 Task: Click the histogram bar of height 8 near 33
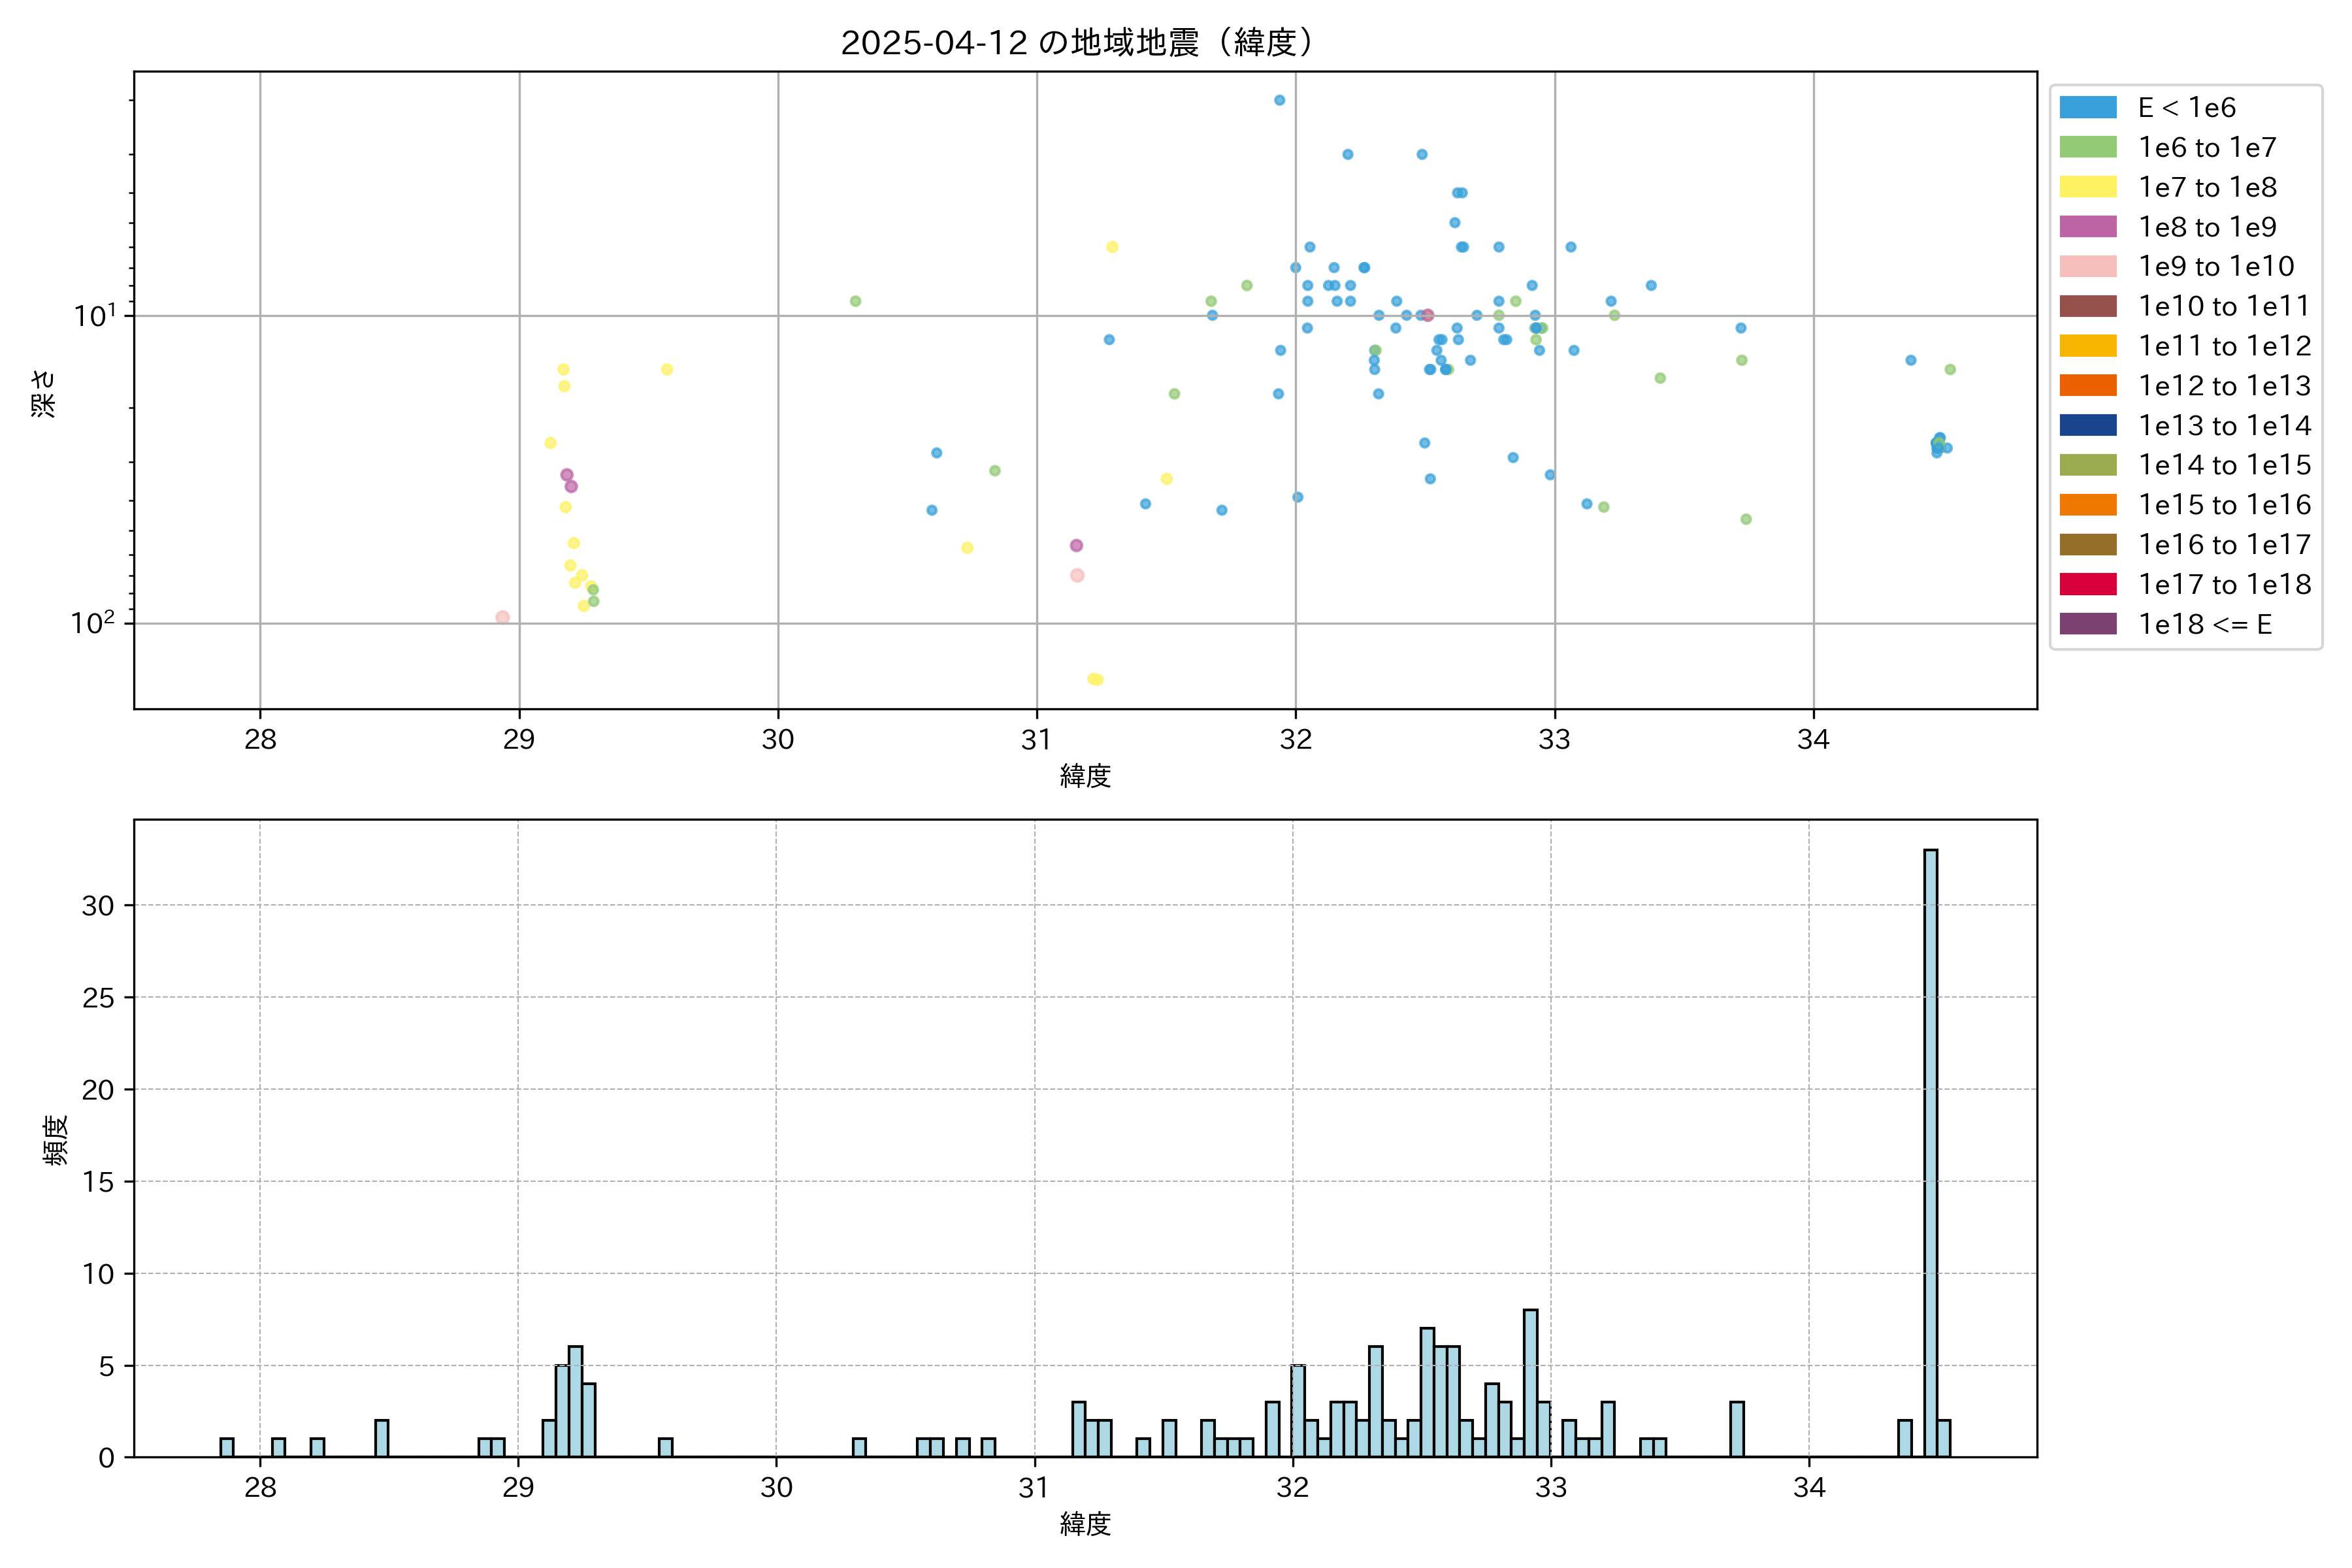tap(1530, 1382)
